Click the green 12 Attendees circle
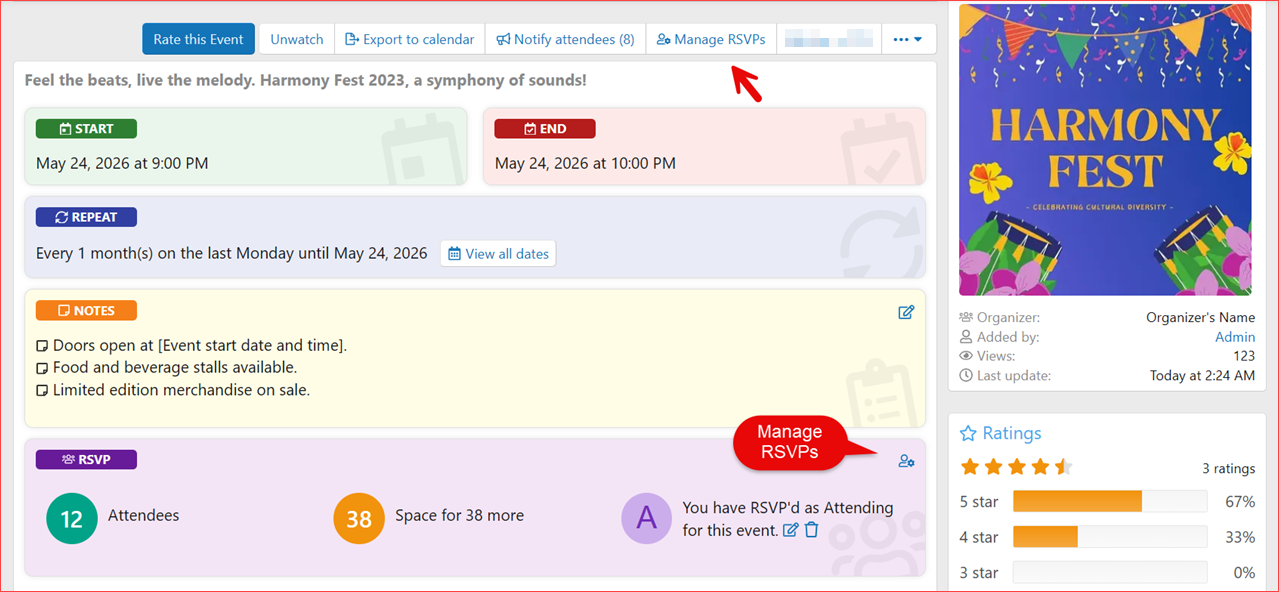The height and width of the screenshot is (592, 1279). click(71, 518)
